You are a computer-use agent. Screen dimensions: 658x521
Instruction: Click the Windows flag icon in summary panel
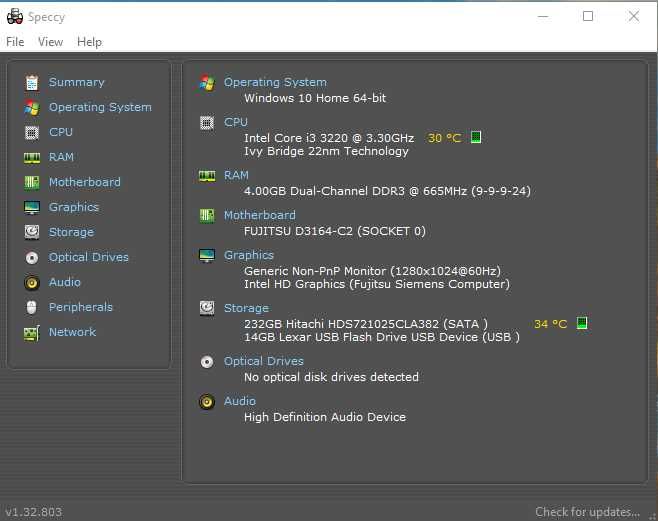(x=207, y=83)
